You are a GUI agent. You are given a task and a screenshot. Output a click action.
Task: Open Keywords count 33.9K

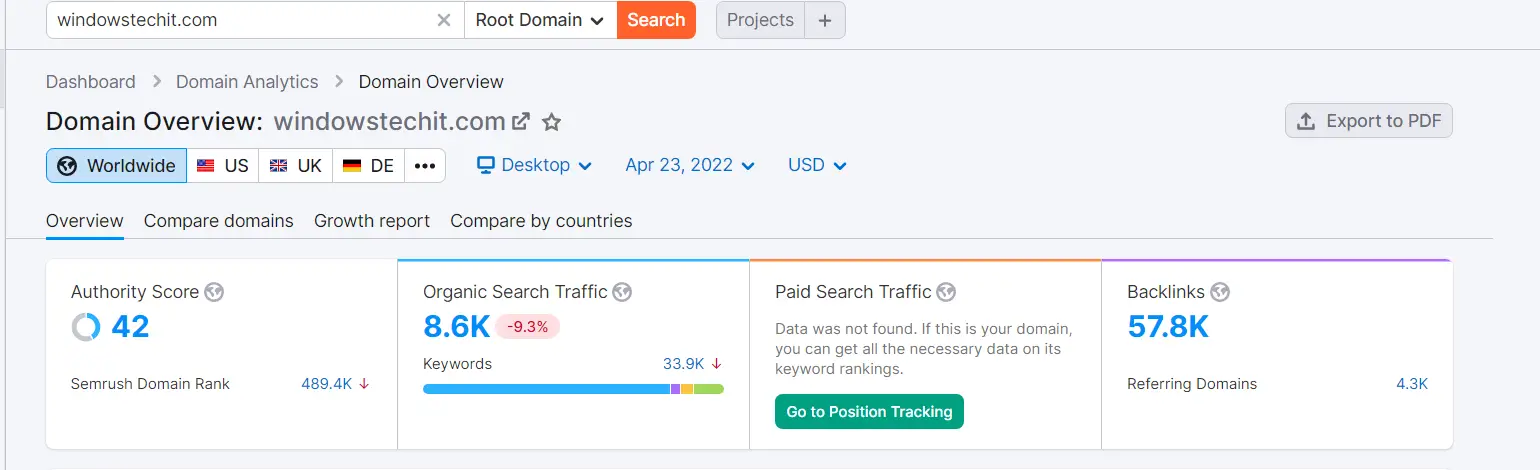[x=684, y=364]
